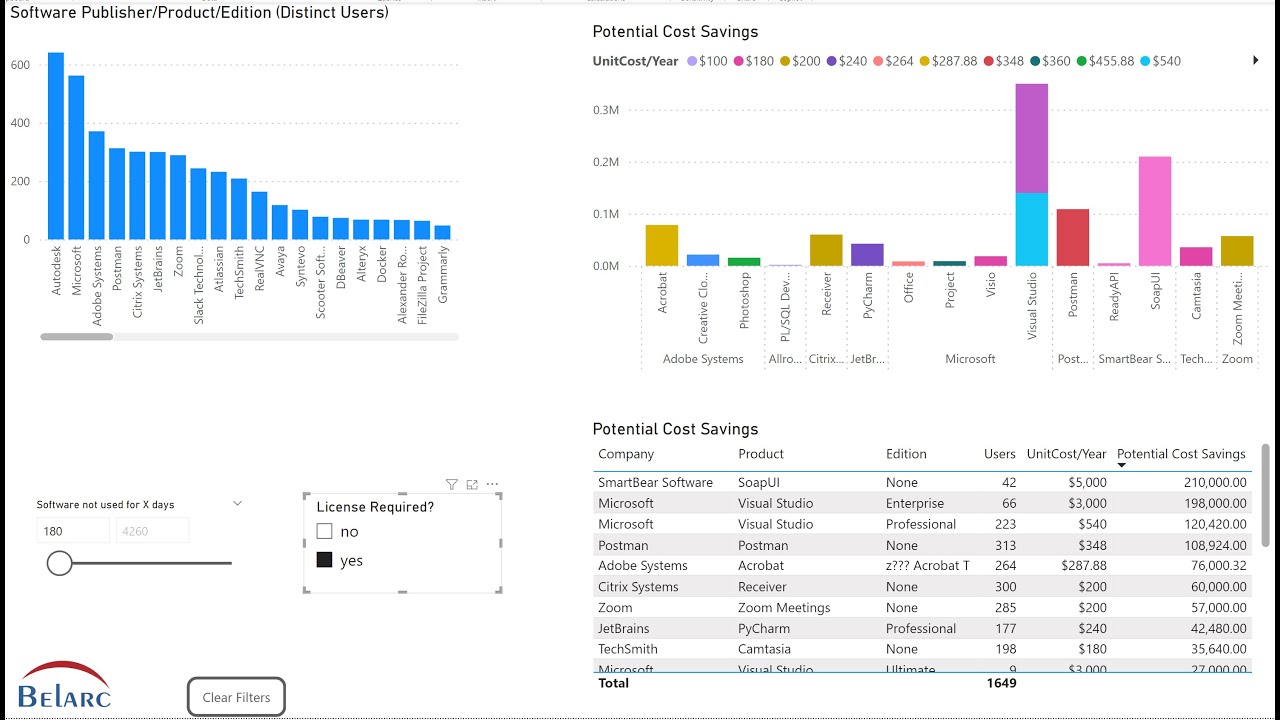Select the red Postman bar in cost savings chart
The image size is (1280, 720).
point(1073,238)
